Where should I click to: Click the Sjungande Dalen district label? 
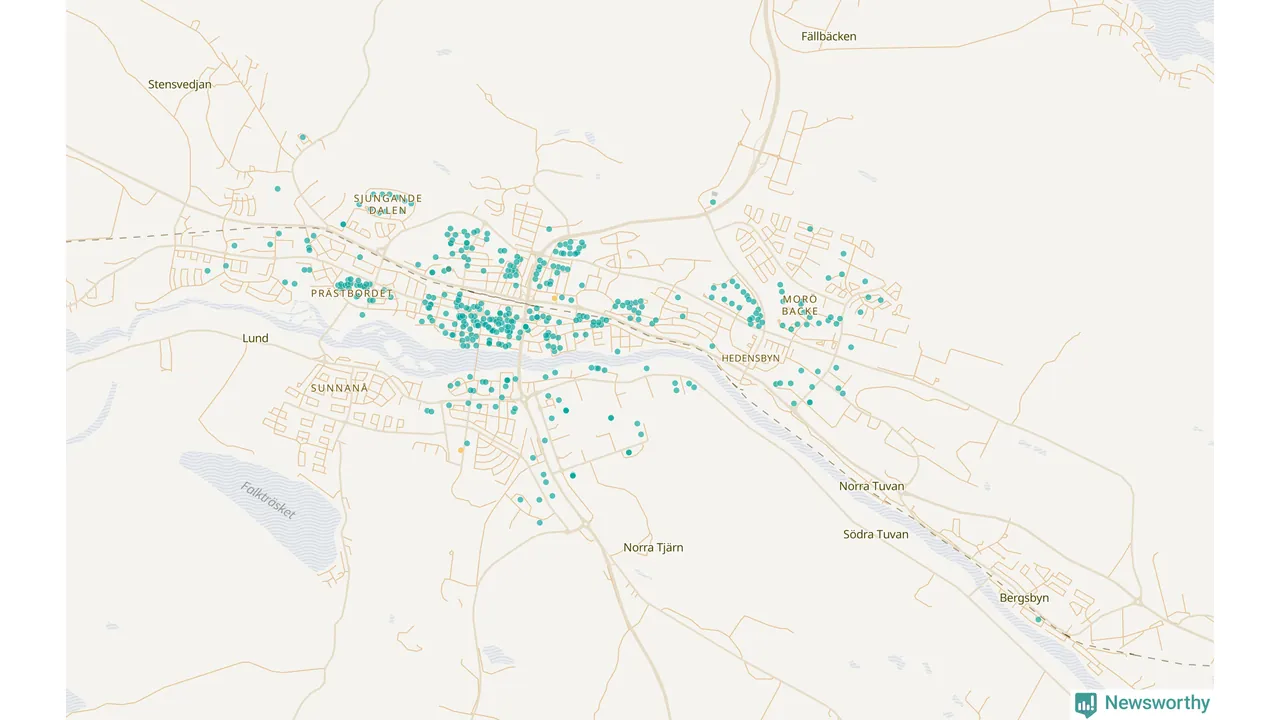(x=388, y=204)
